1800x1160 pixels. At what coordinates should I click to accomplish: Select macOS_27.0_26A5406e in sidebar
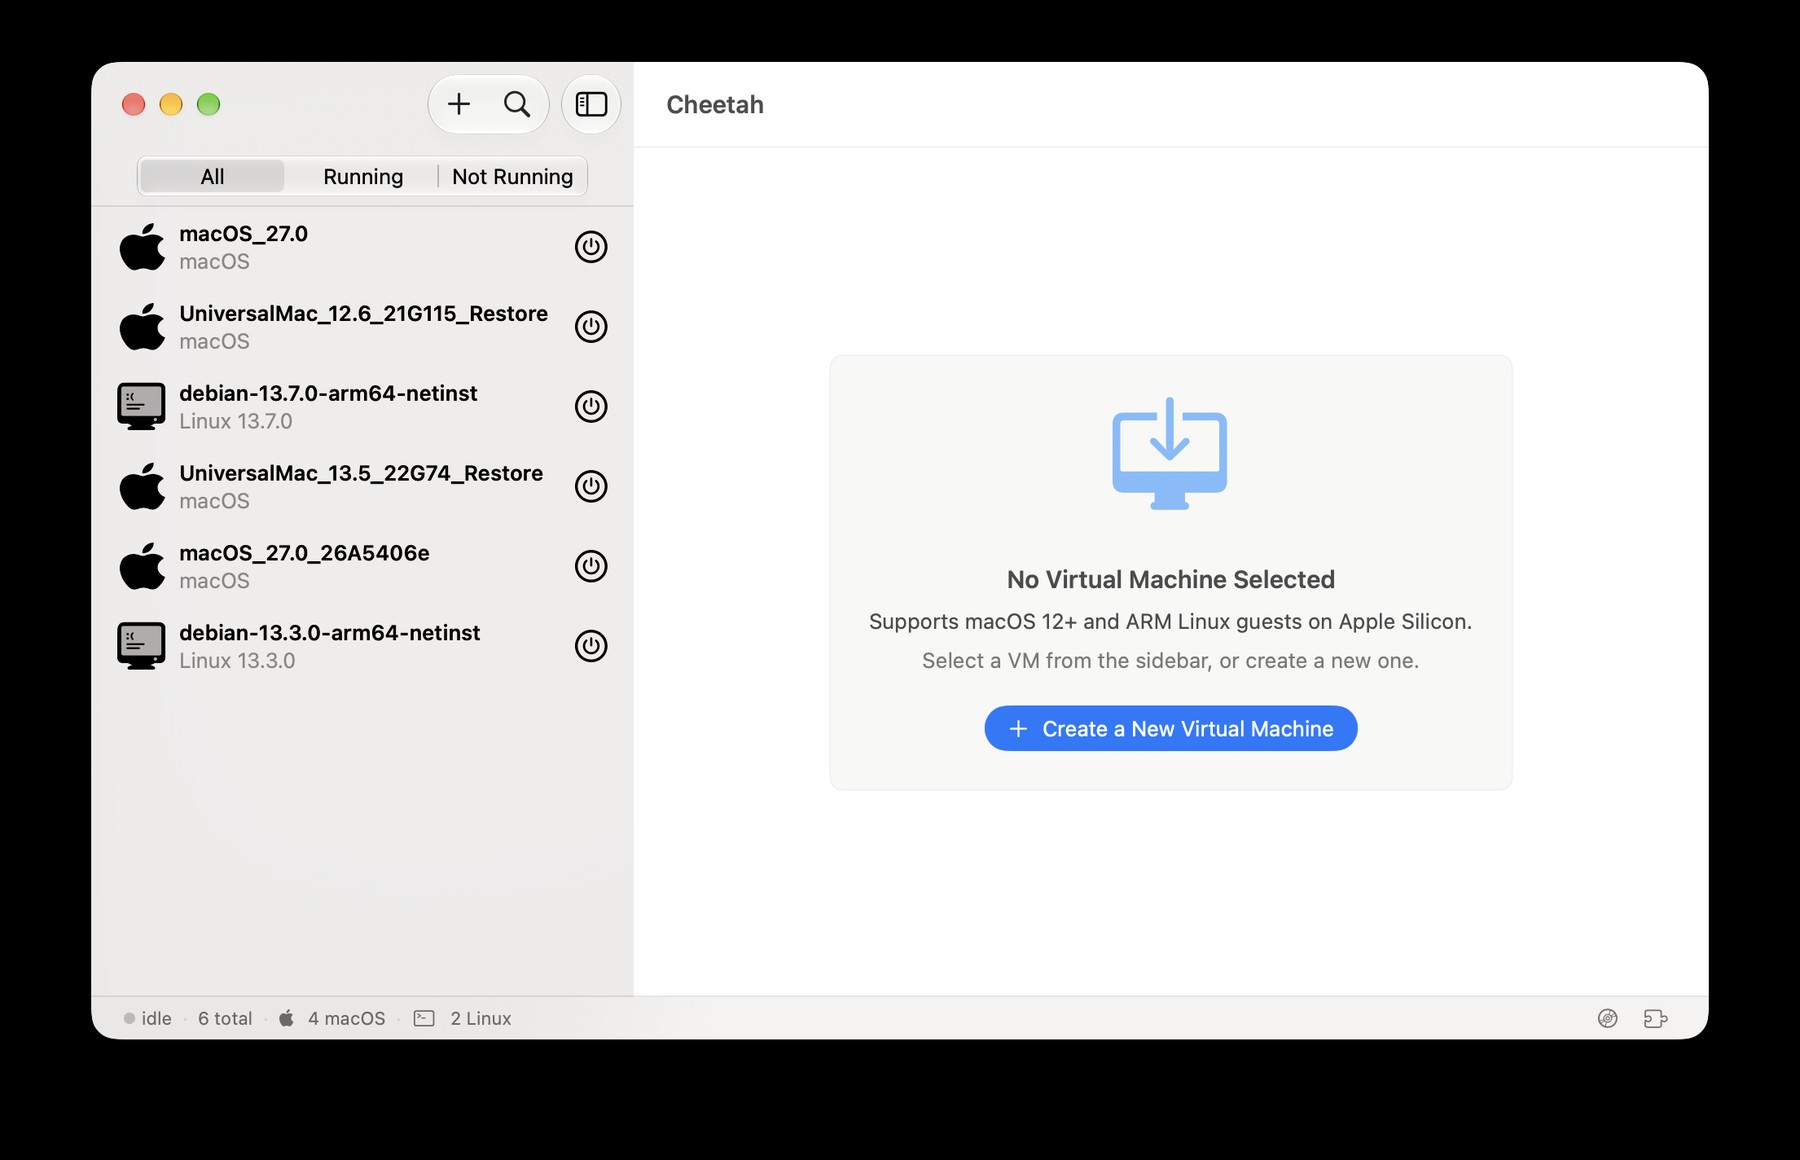point(362,567)
